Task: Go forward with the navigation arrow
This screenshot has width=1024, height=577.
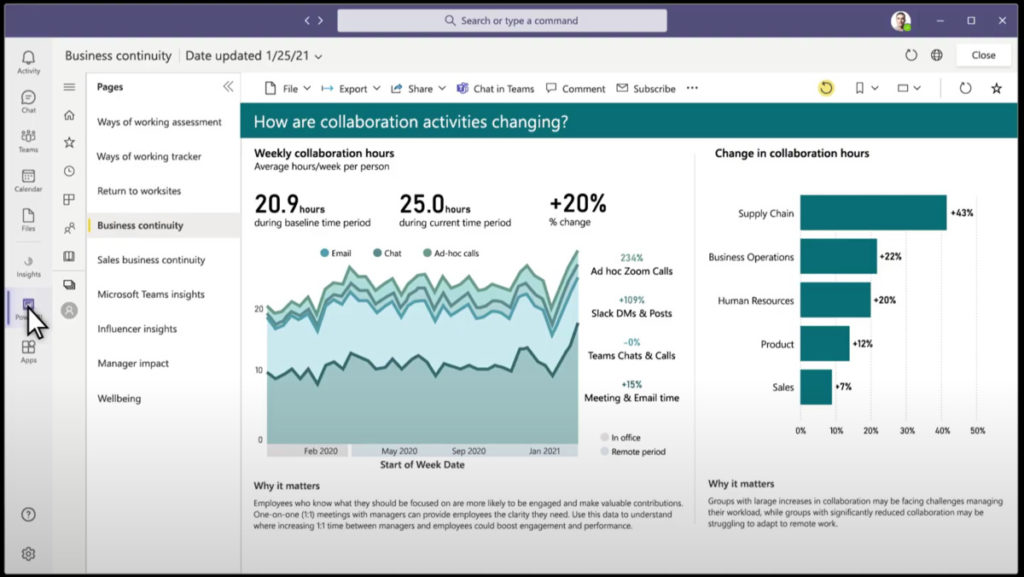Action: (321, 20)
